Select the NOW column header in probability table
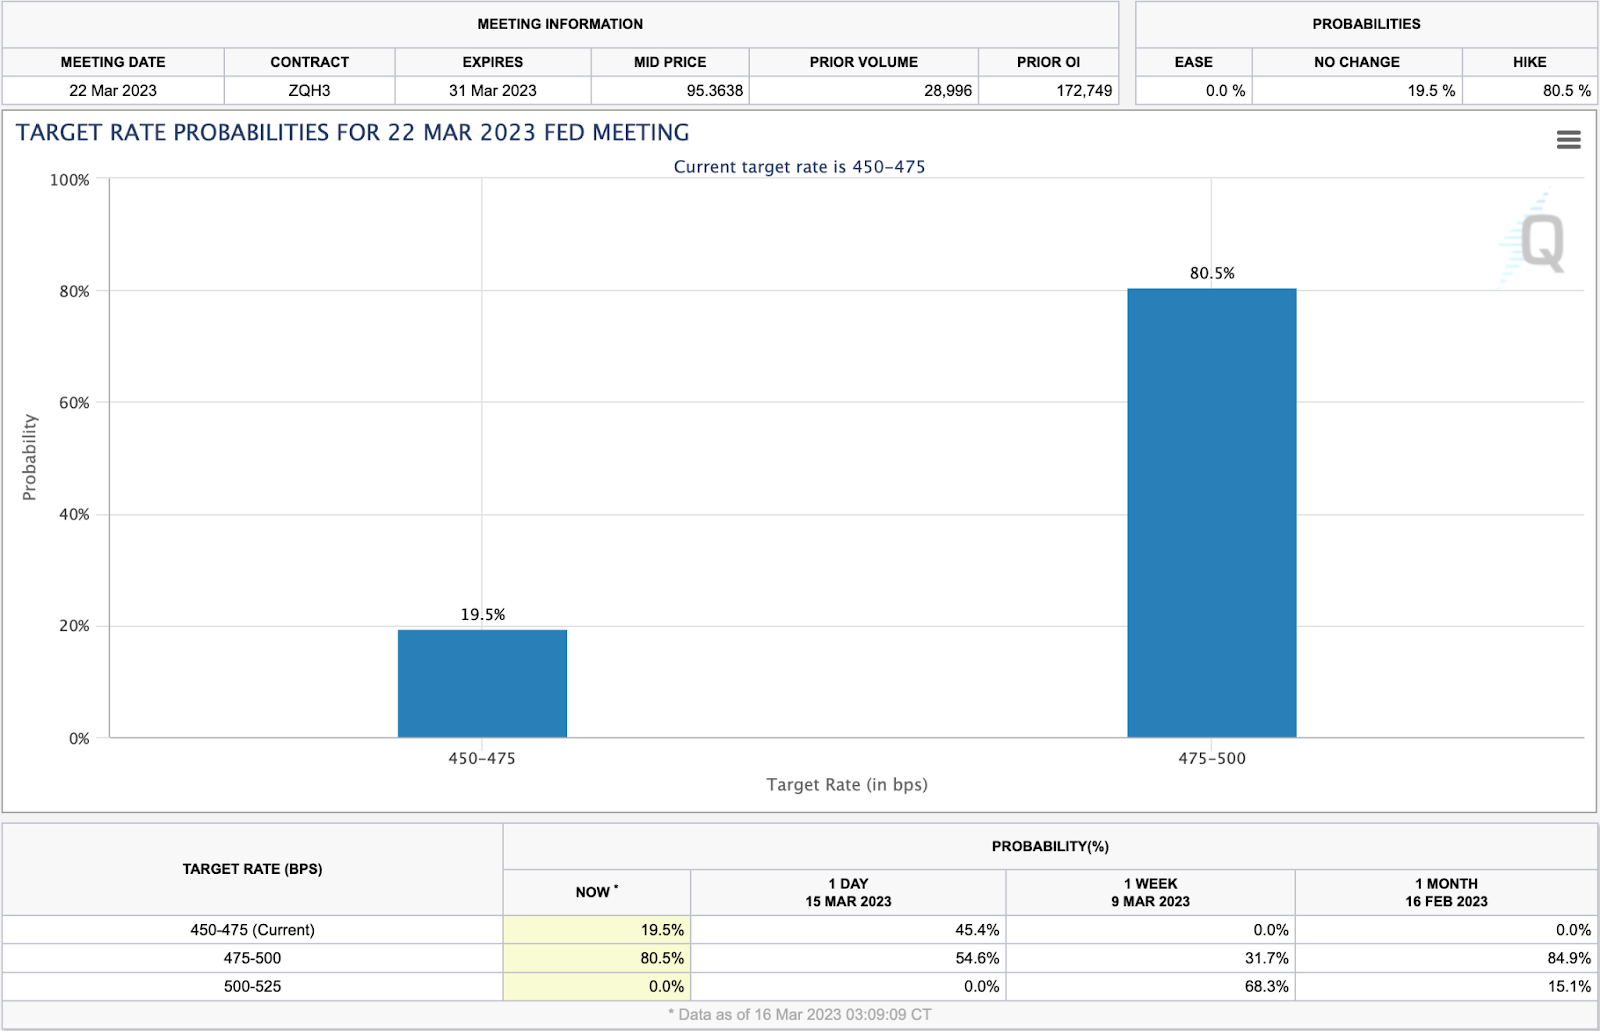Image resolution: width=1600 pixels, height=1031 pixels. click(596, 892)
